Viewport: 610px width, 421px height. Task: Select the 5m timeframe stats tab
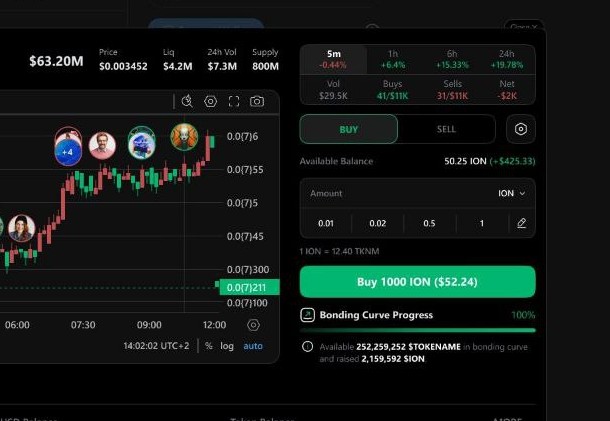tap(333, 59)
